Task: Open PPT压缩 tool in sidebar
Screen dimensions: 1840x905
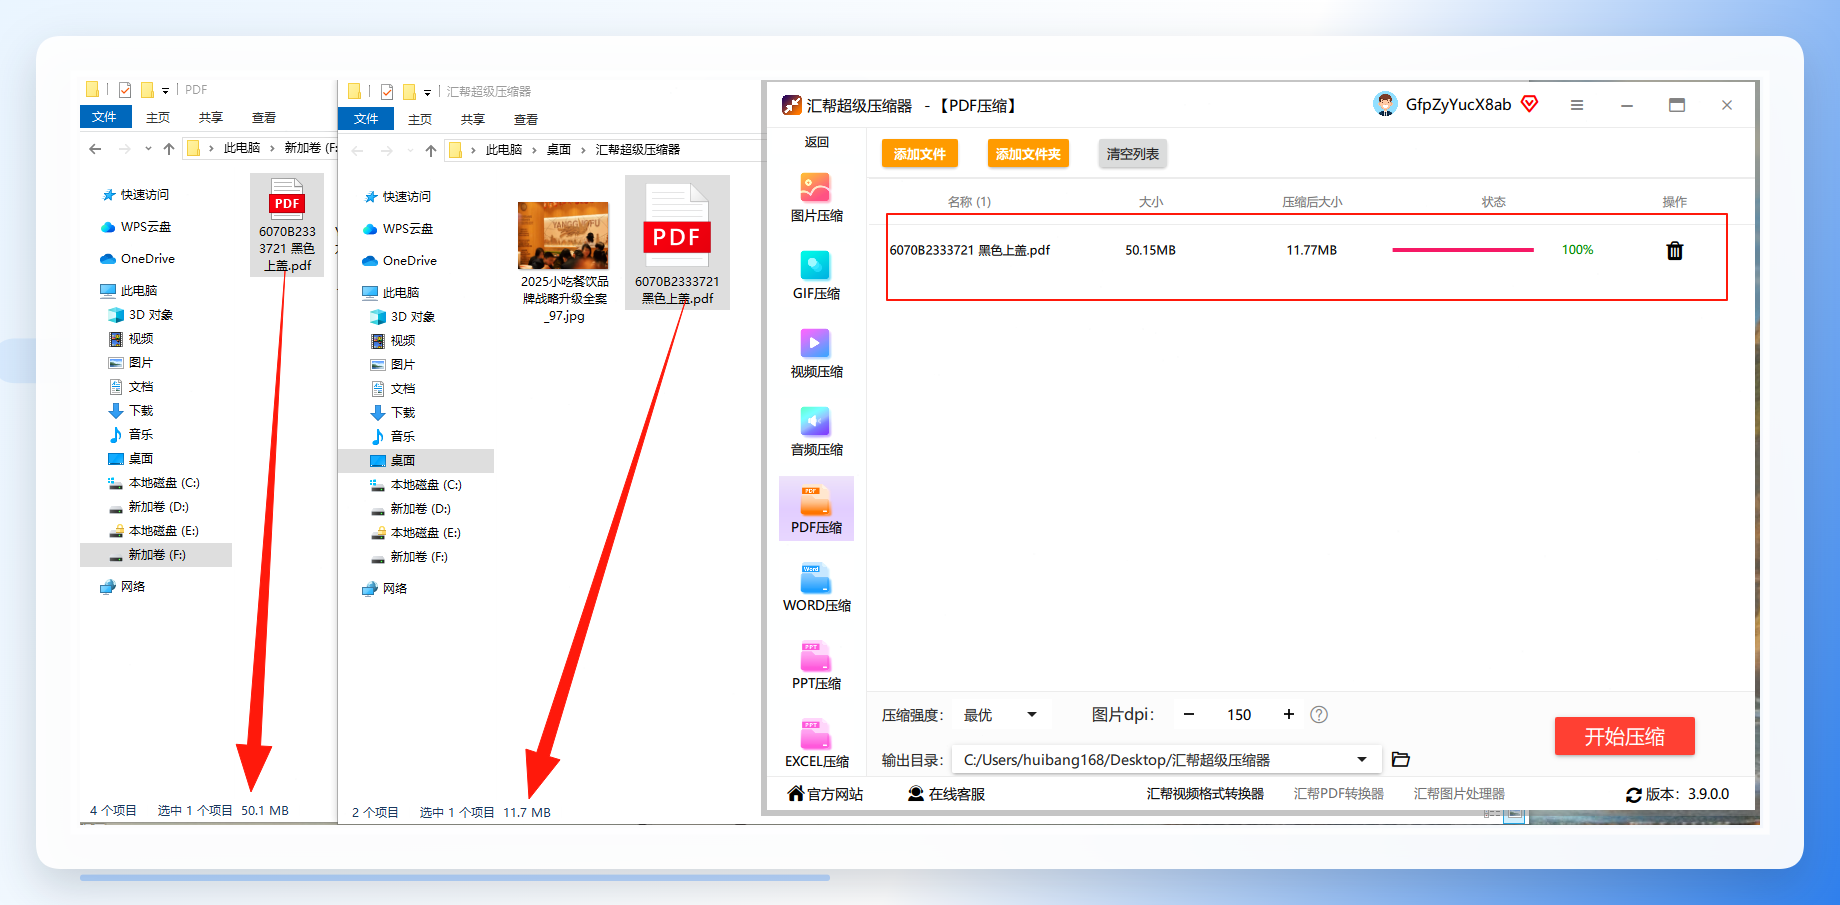Action: point(816,665)
